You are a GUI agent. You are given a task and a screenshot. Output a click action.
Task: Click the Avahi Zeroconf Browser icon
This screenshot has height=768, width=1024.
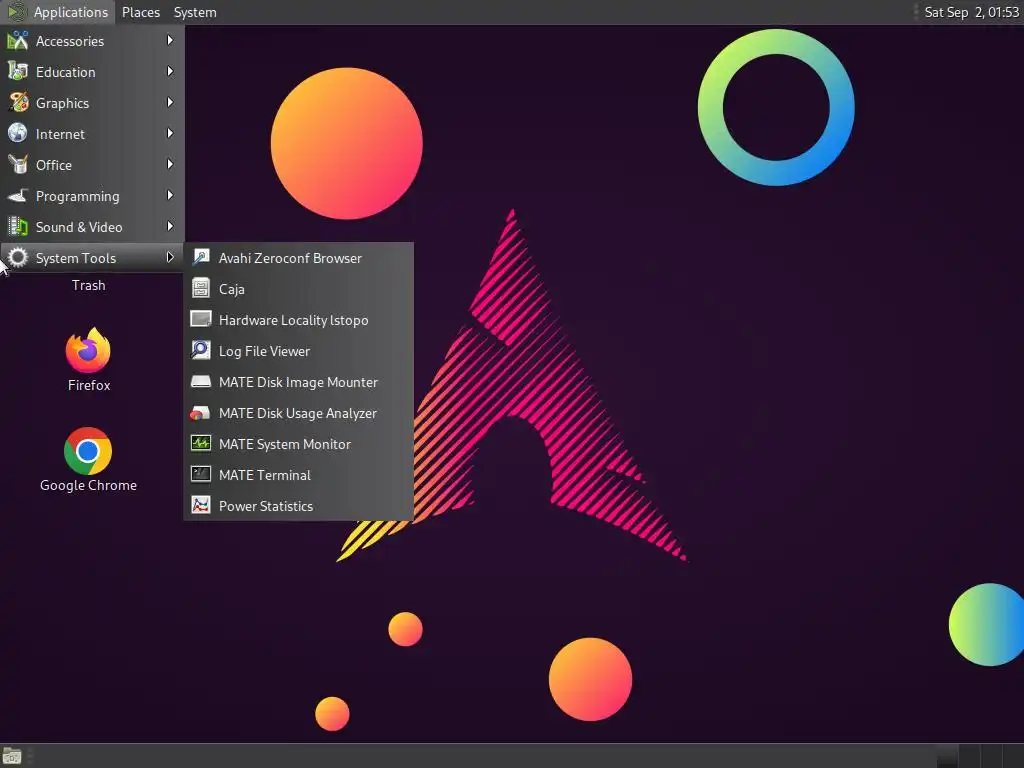click(200, 257)
